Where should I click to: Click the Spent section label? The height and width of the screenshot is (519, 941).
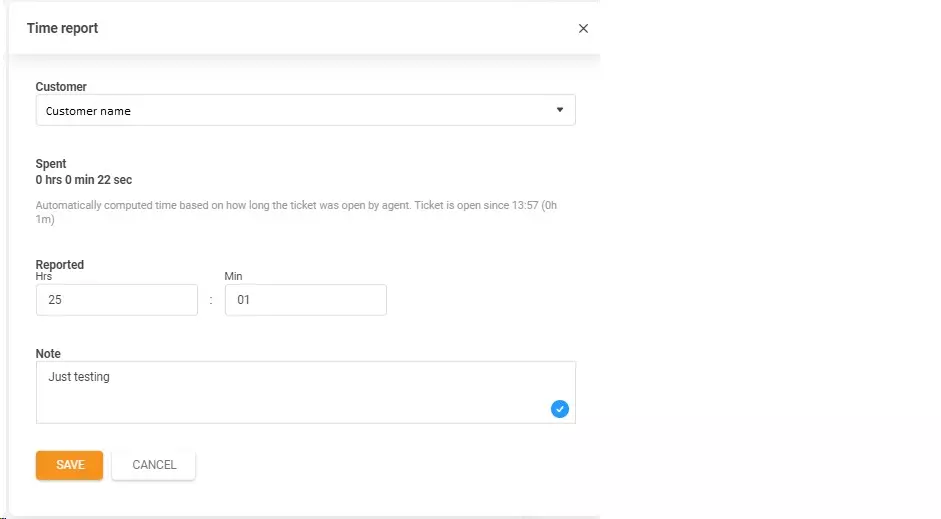[x=51, y=164]
